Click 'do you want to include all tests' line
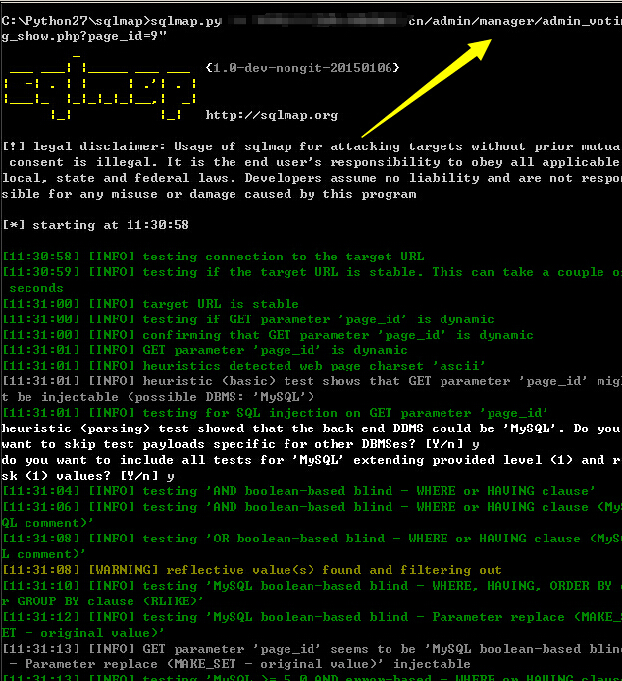 (x=311, y=460)
